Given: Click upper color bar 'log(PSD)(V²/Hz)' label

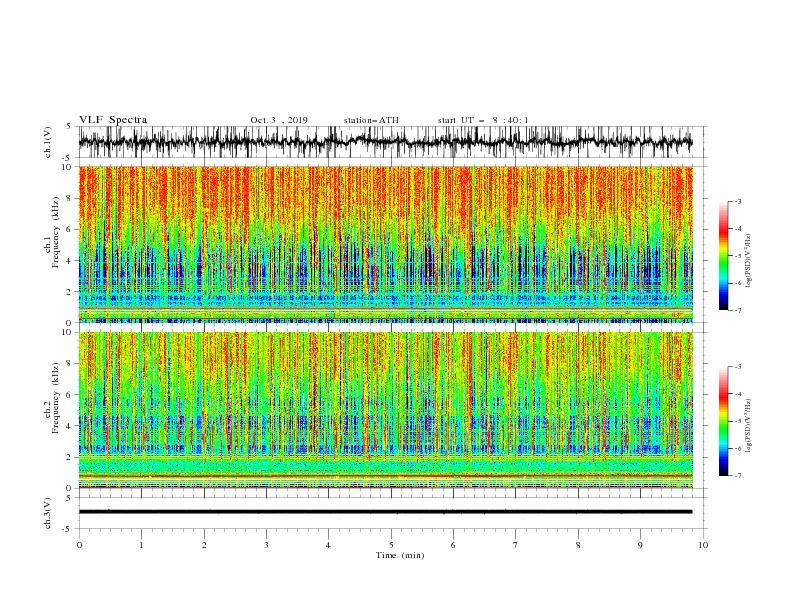Looking at the screenshot, I should point(748,261).
